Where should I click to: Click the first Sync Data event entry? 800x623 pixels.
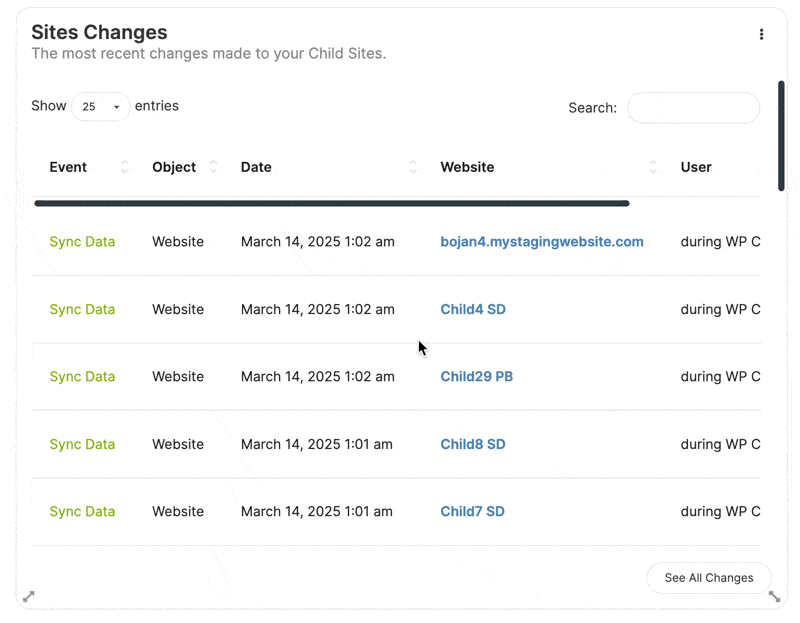pos(82,241)
